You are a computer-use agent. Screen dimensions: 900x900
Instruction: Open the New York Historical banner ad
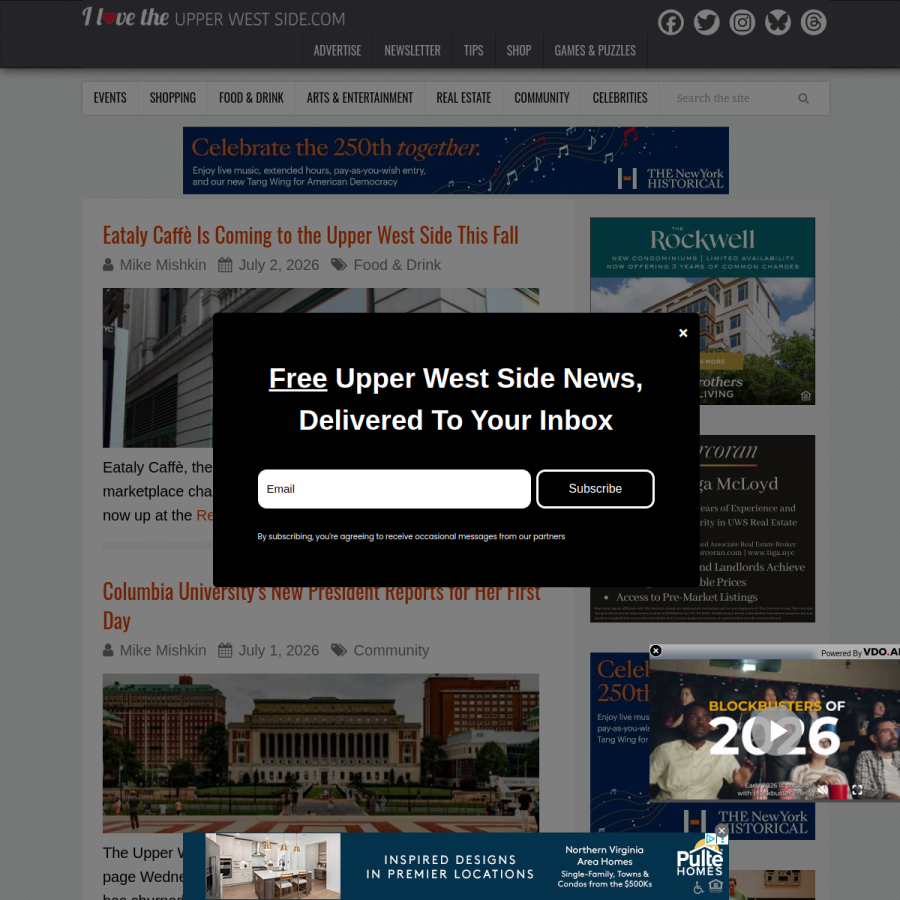pyautogui.click(x=456, y=160)
